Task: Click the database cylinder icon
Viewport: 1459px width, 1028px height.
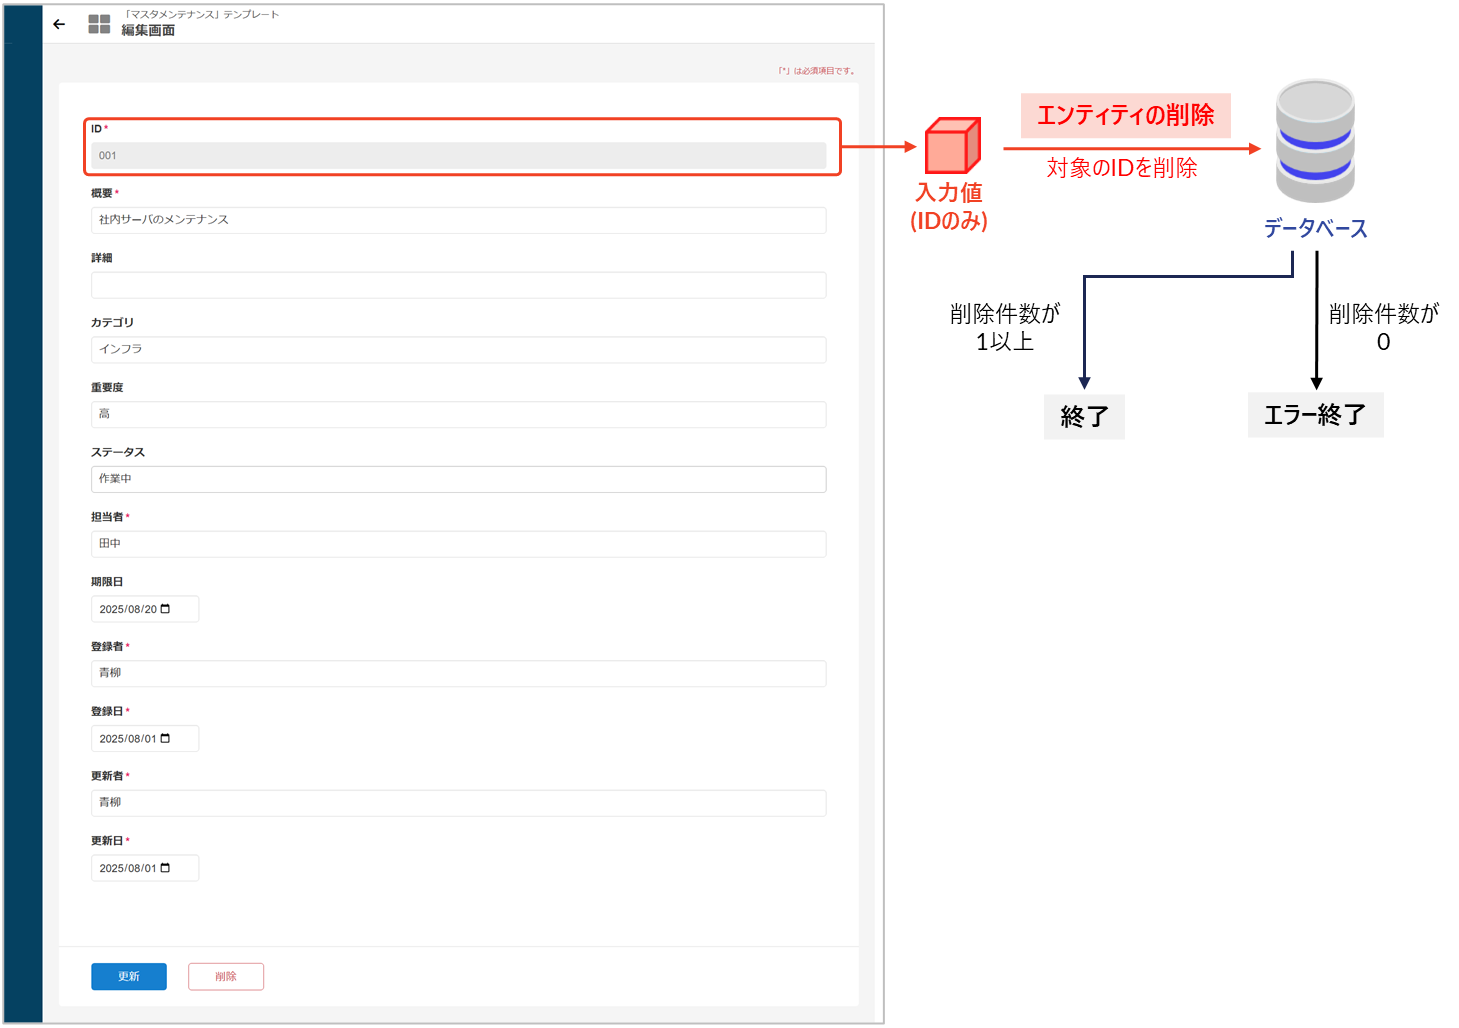Action: (x=1314, y=142)
